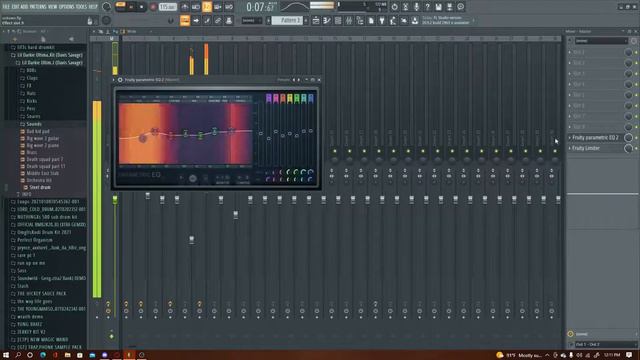This screenshot has height=360, width=640.
Task: Toggle the overdub/blend recording icon
Action: 218,7
